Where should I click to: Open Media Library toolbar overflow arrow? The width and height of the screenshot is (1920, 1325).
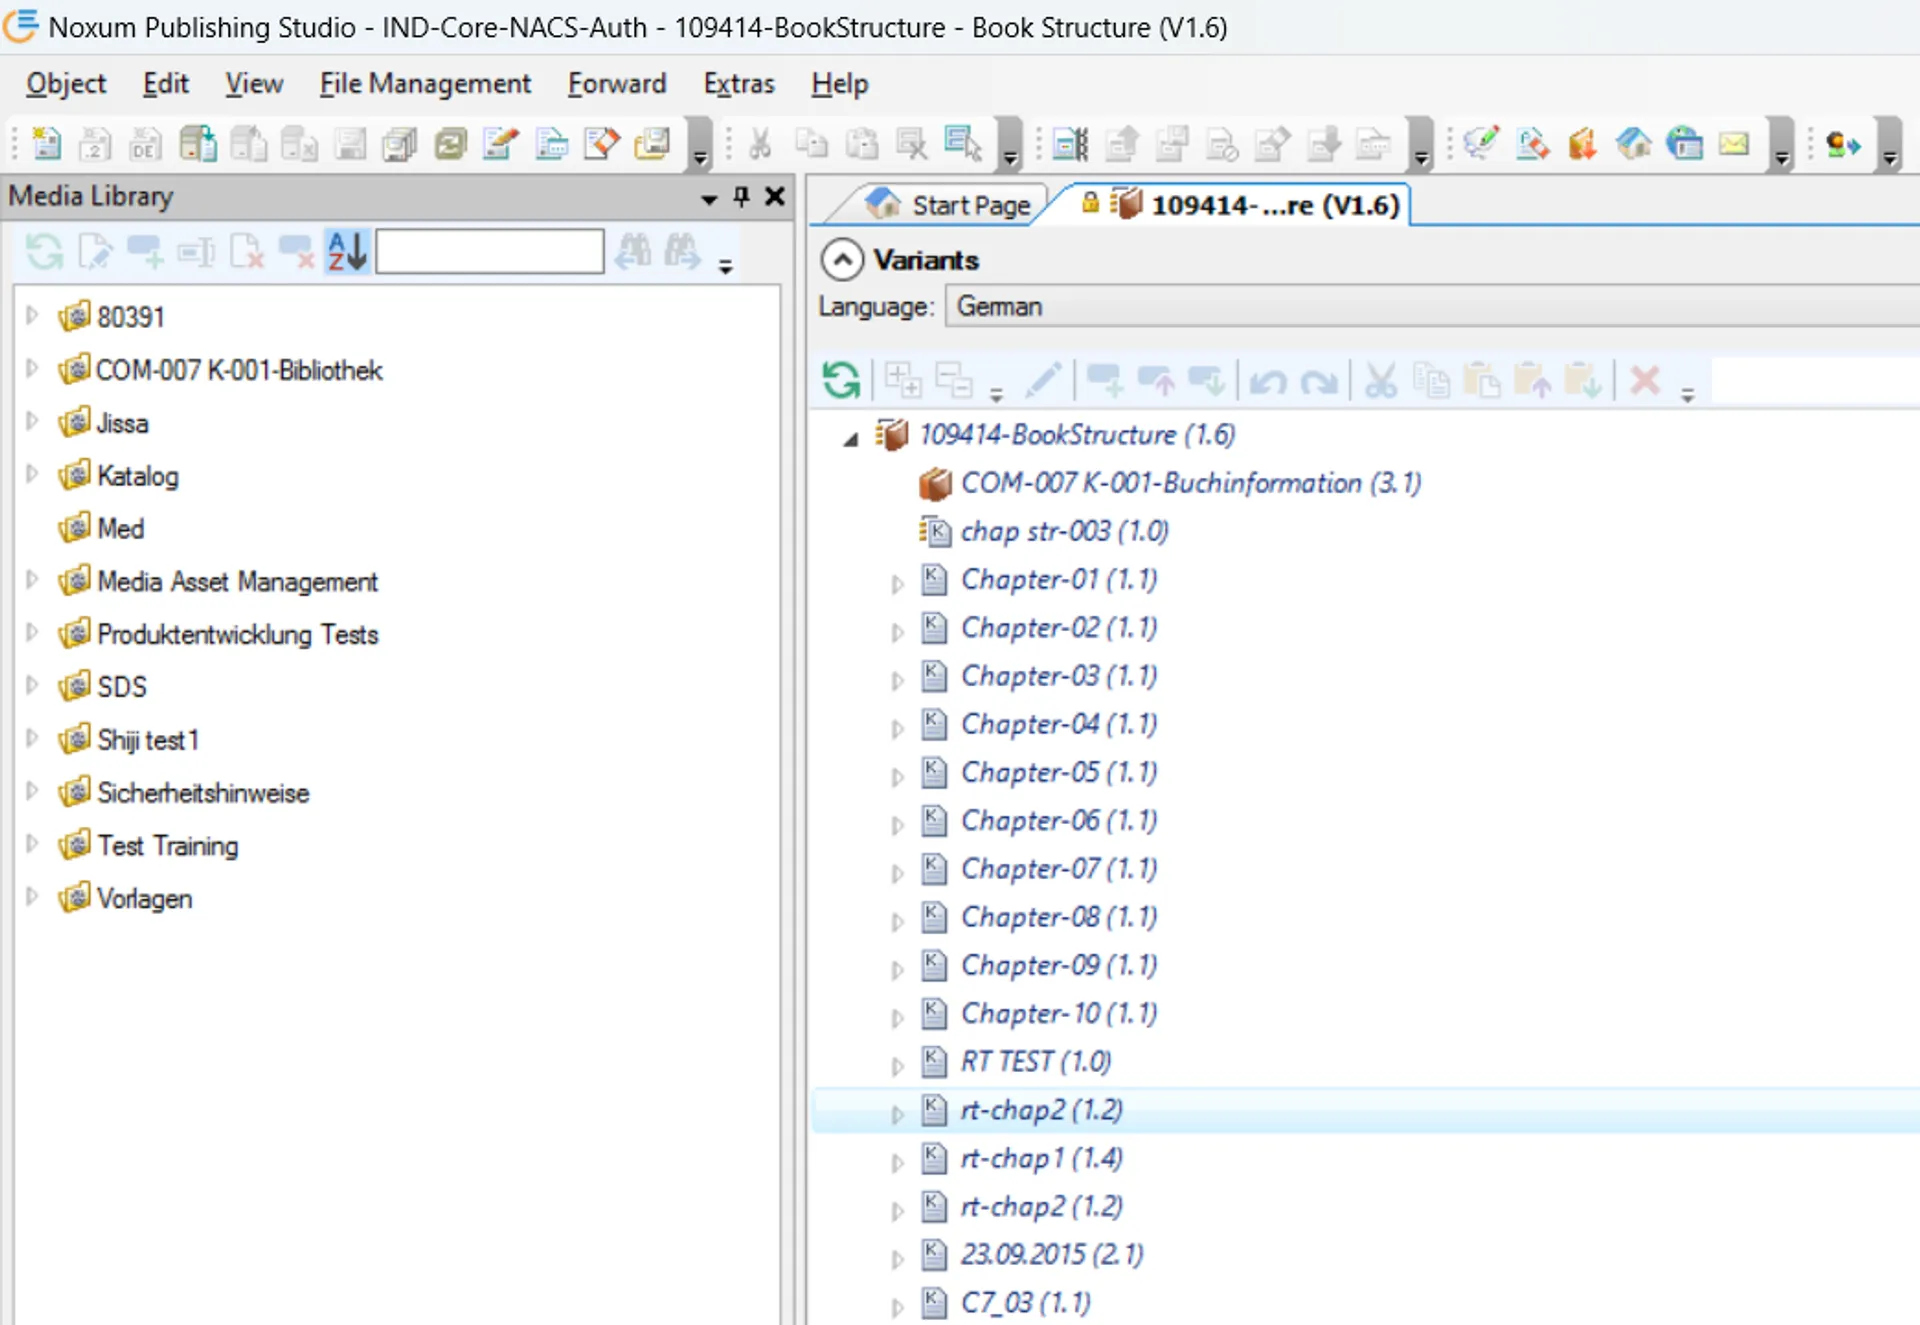point(726,266)
